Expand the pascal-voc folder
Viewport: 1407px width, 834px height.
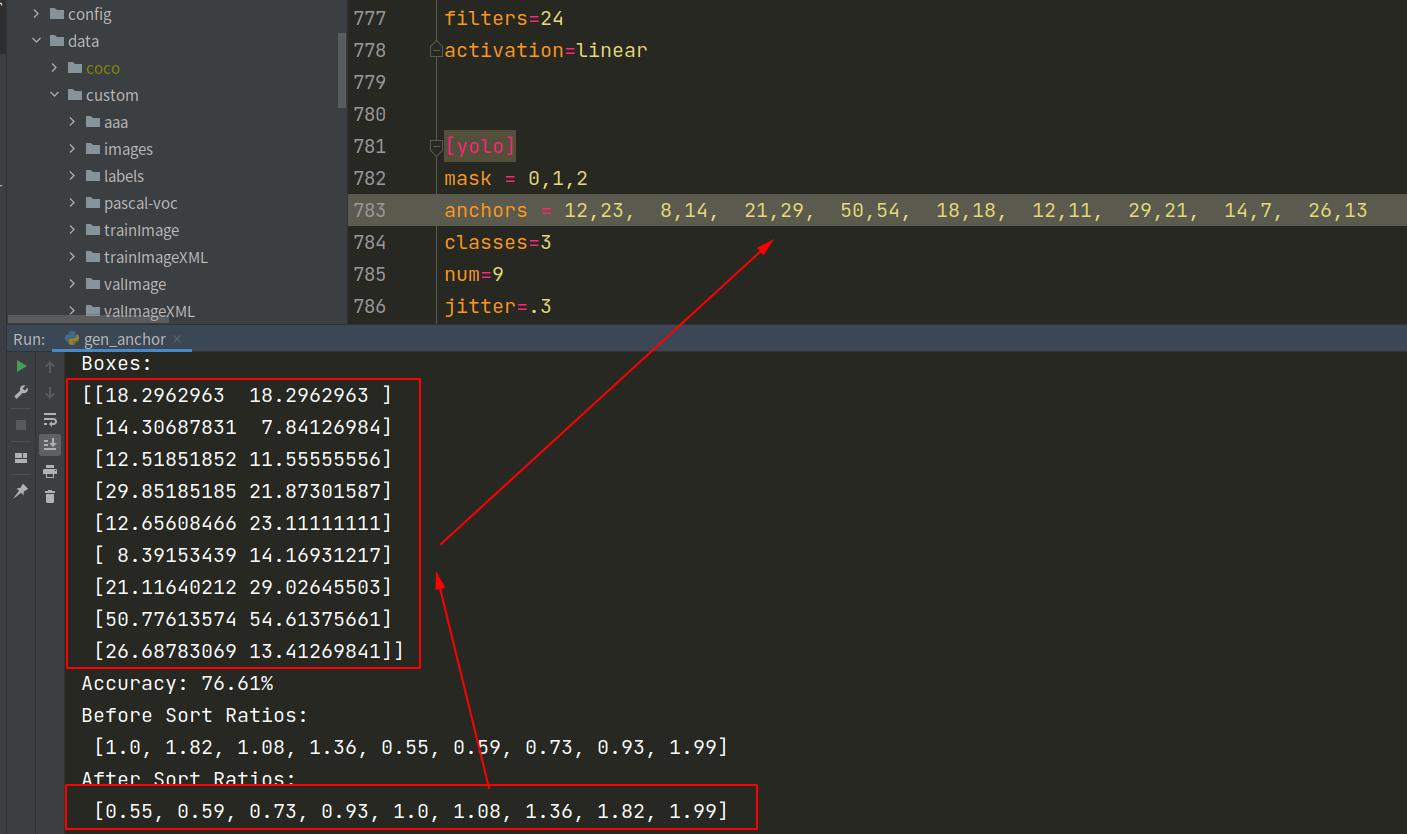[x=70, y=202]
